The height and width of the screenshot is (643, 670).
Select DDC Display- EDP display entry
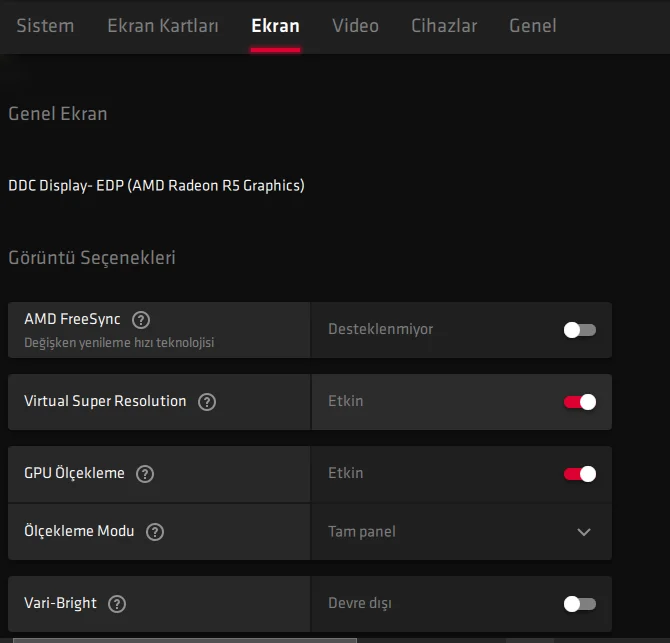[156, 185]
